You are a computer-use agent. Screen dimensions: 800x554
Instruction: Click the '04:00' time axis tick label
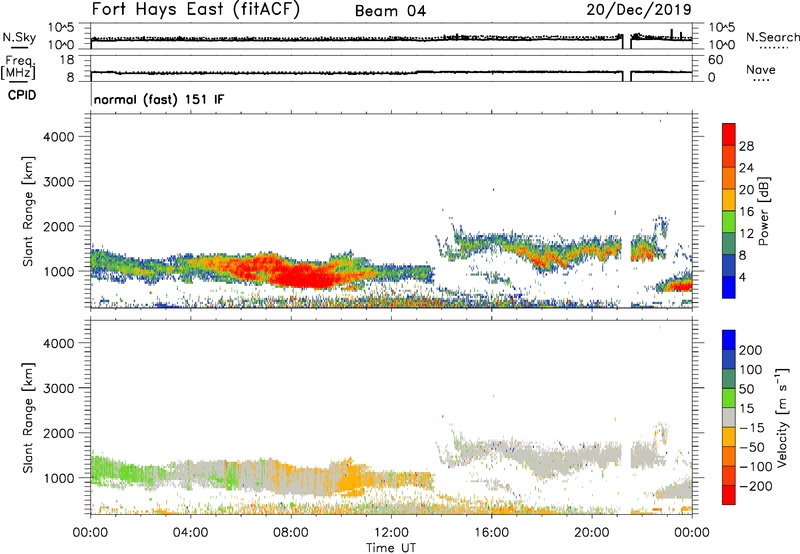(190, 533)
